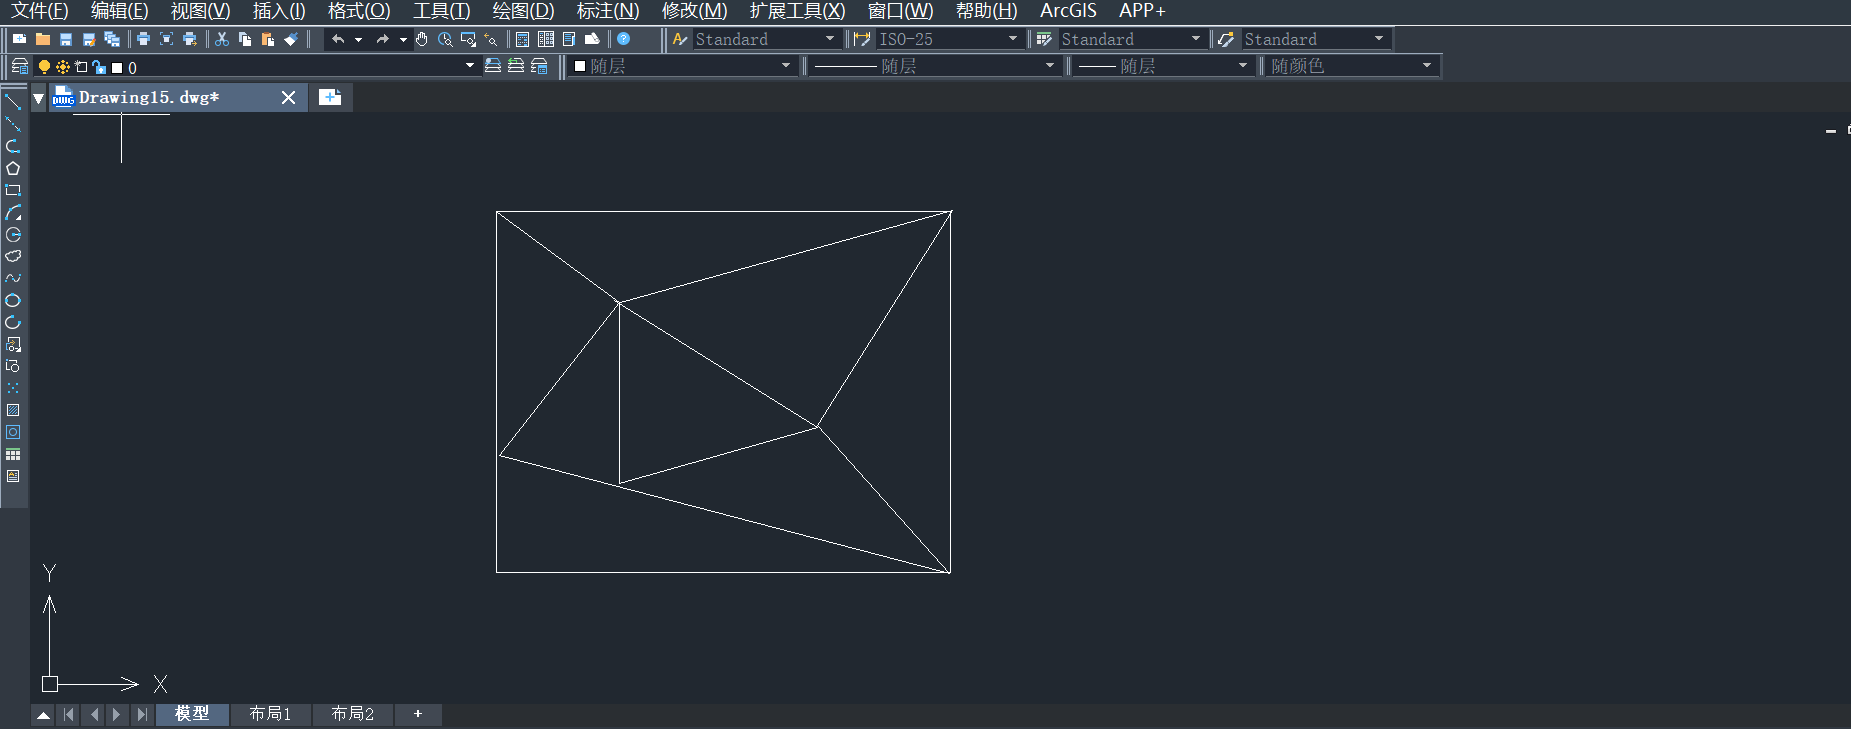1851x729 pixels.
Task: Click the Save icon
Action: point(66,39)
